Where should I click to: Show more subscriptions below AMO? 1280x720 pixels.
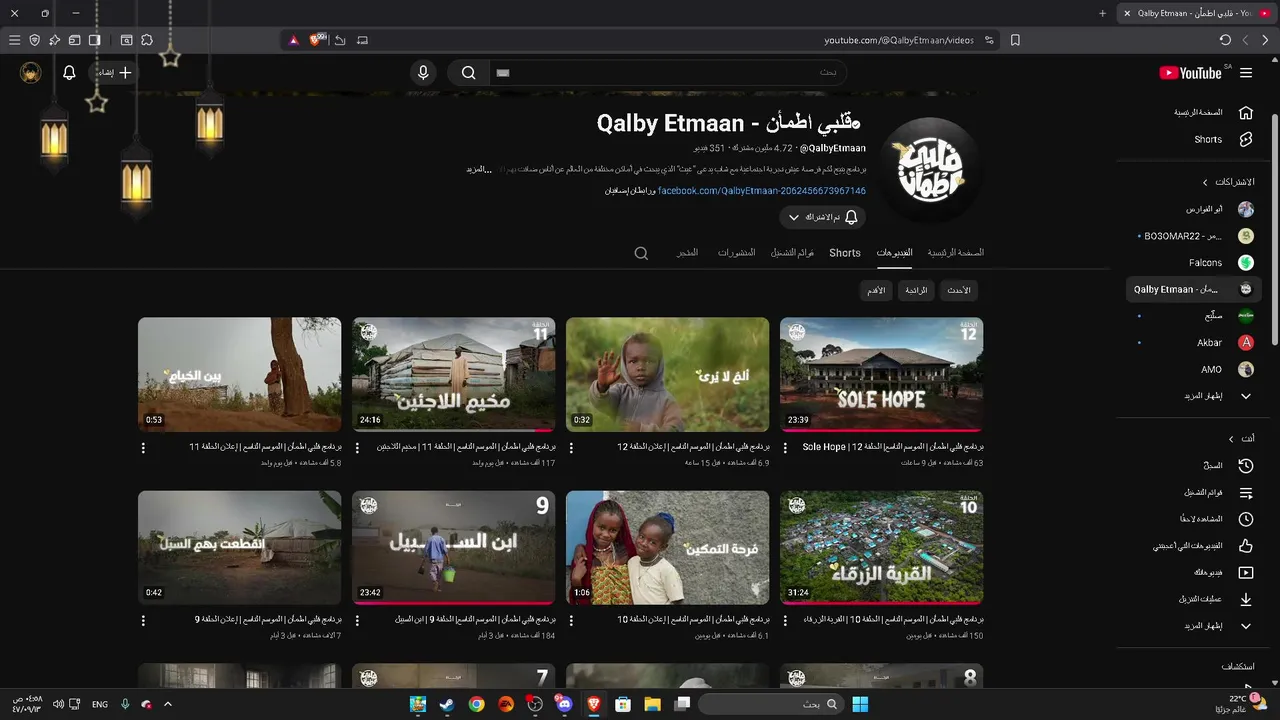coord(1196,396)
